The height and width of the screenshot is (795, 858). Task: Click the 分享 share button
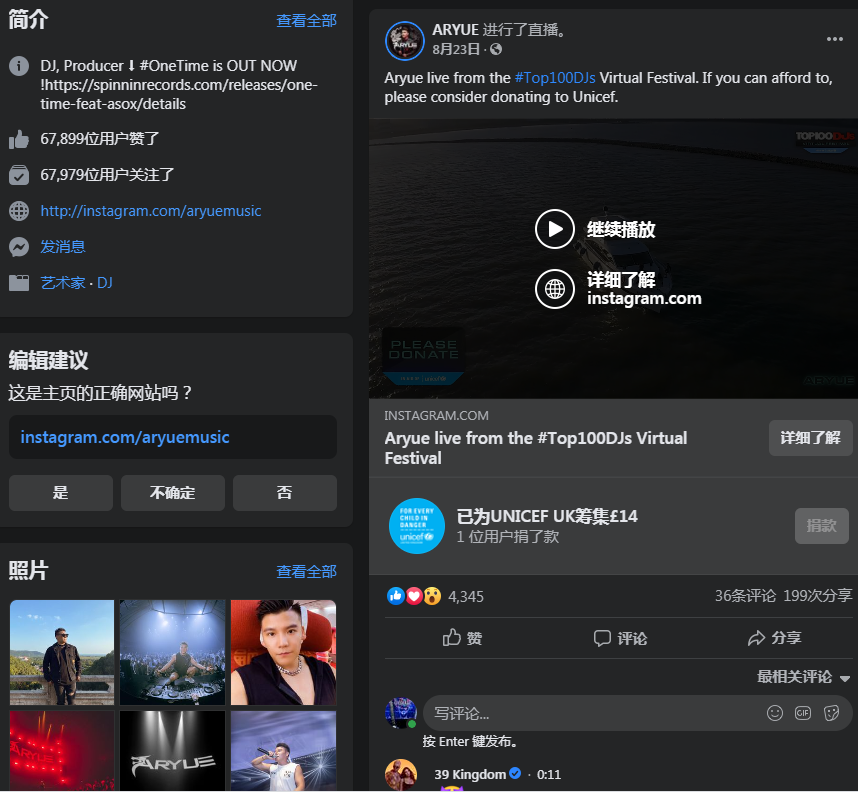click(774, 638)
